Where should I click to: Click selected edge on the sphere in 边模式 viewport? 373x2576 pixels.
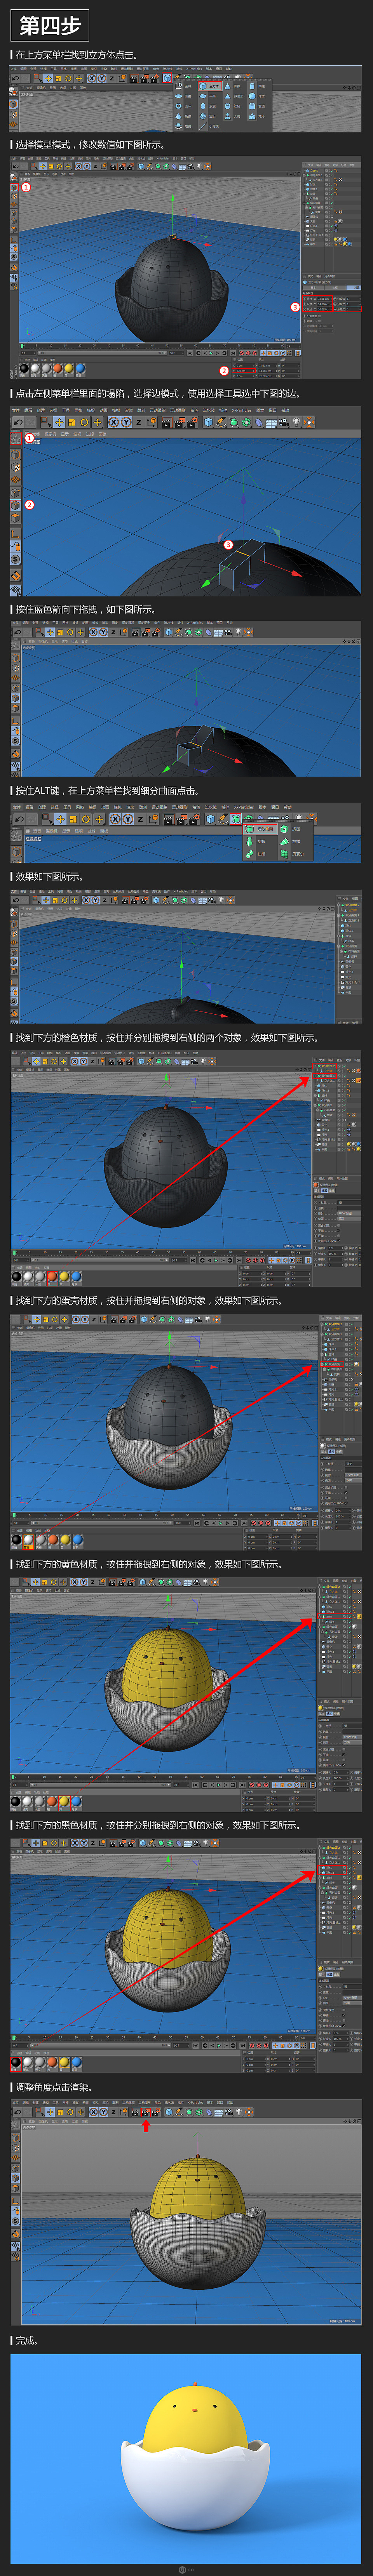pos(243,554)
